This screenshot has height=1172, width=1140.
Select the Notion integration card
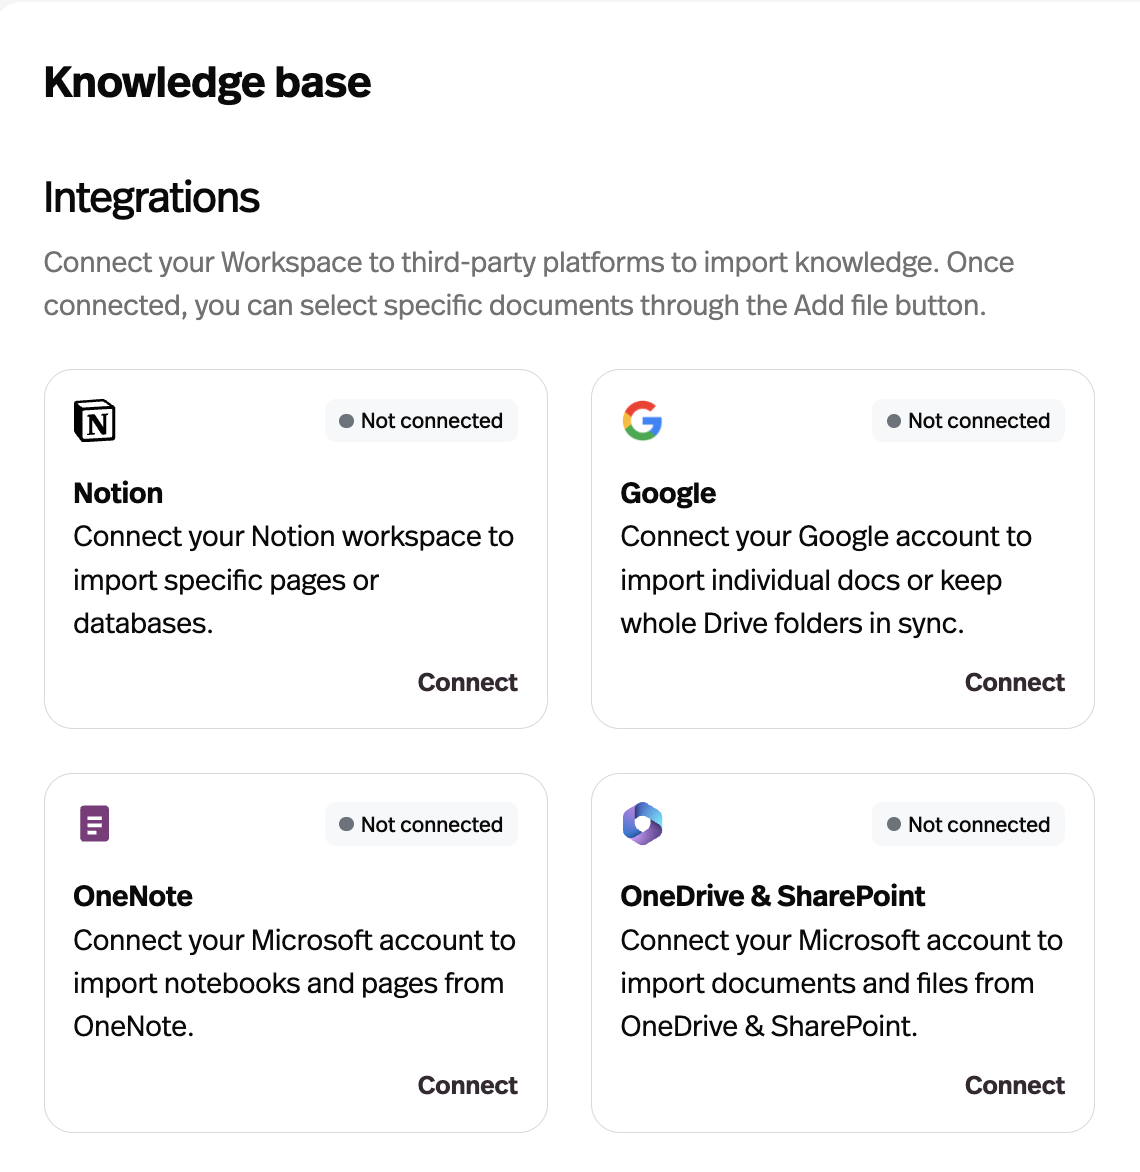[295, 548]
